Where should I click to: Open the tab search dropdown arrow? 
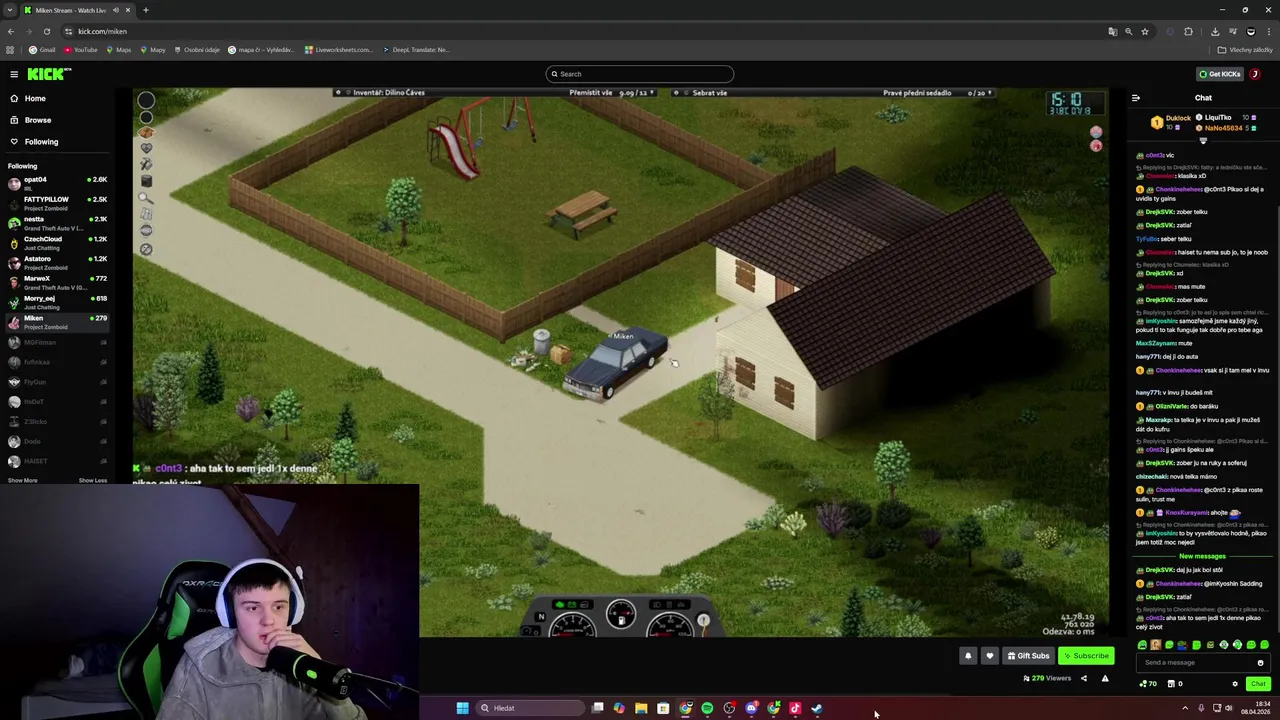[10, 10]
